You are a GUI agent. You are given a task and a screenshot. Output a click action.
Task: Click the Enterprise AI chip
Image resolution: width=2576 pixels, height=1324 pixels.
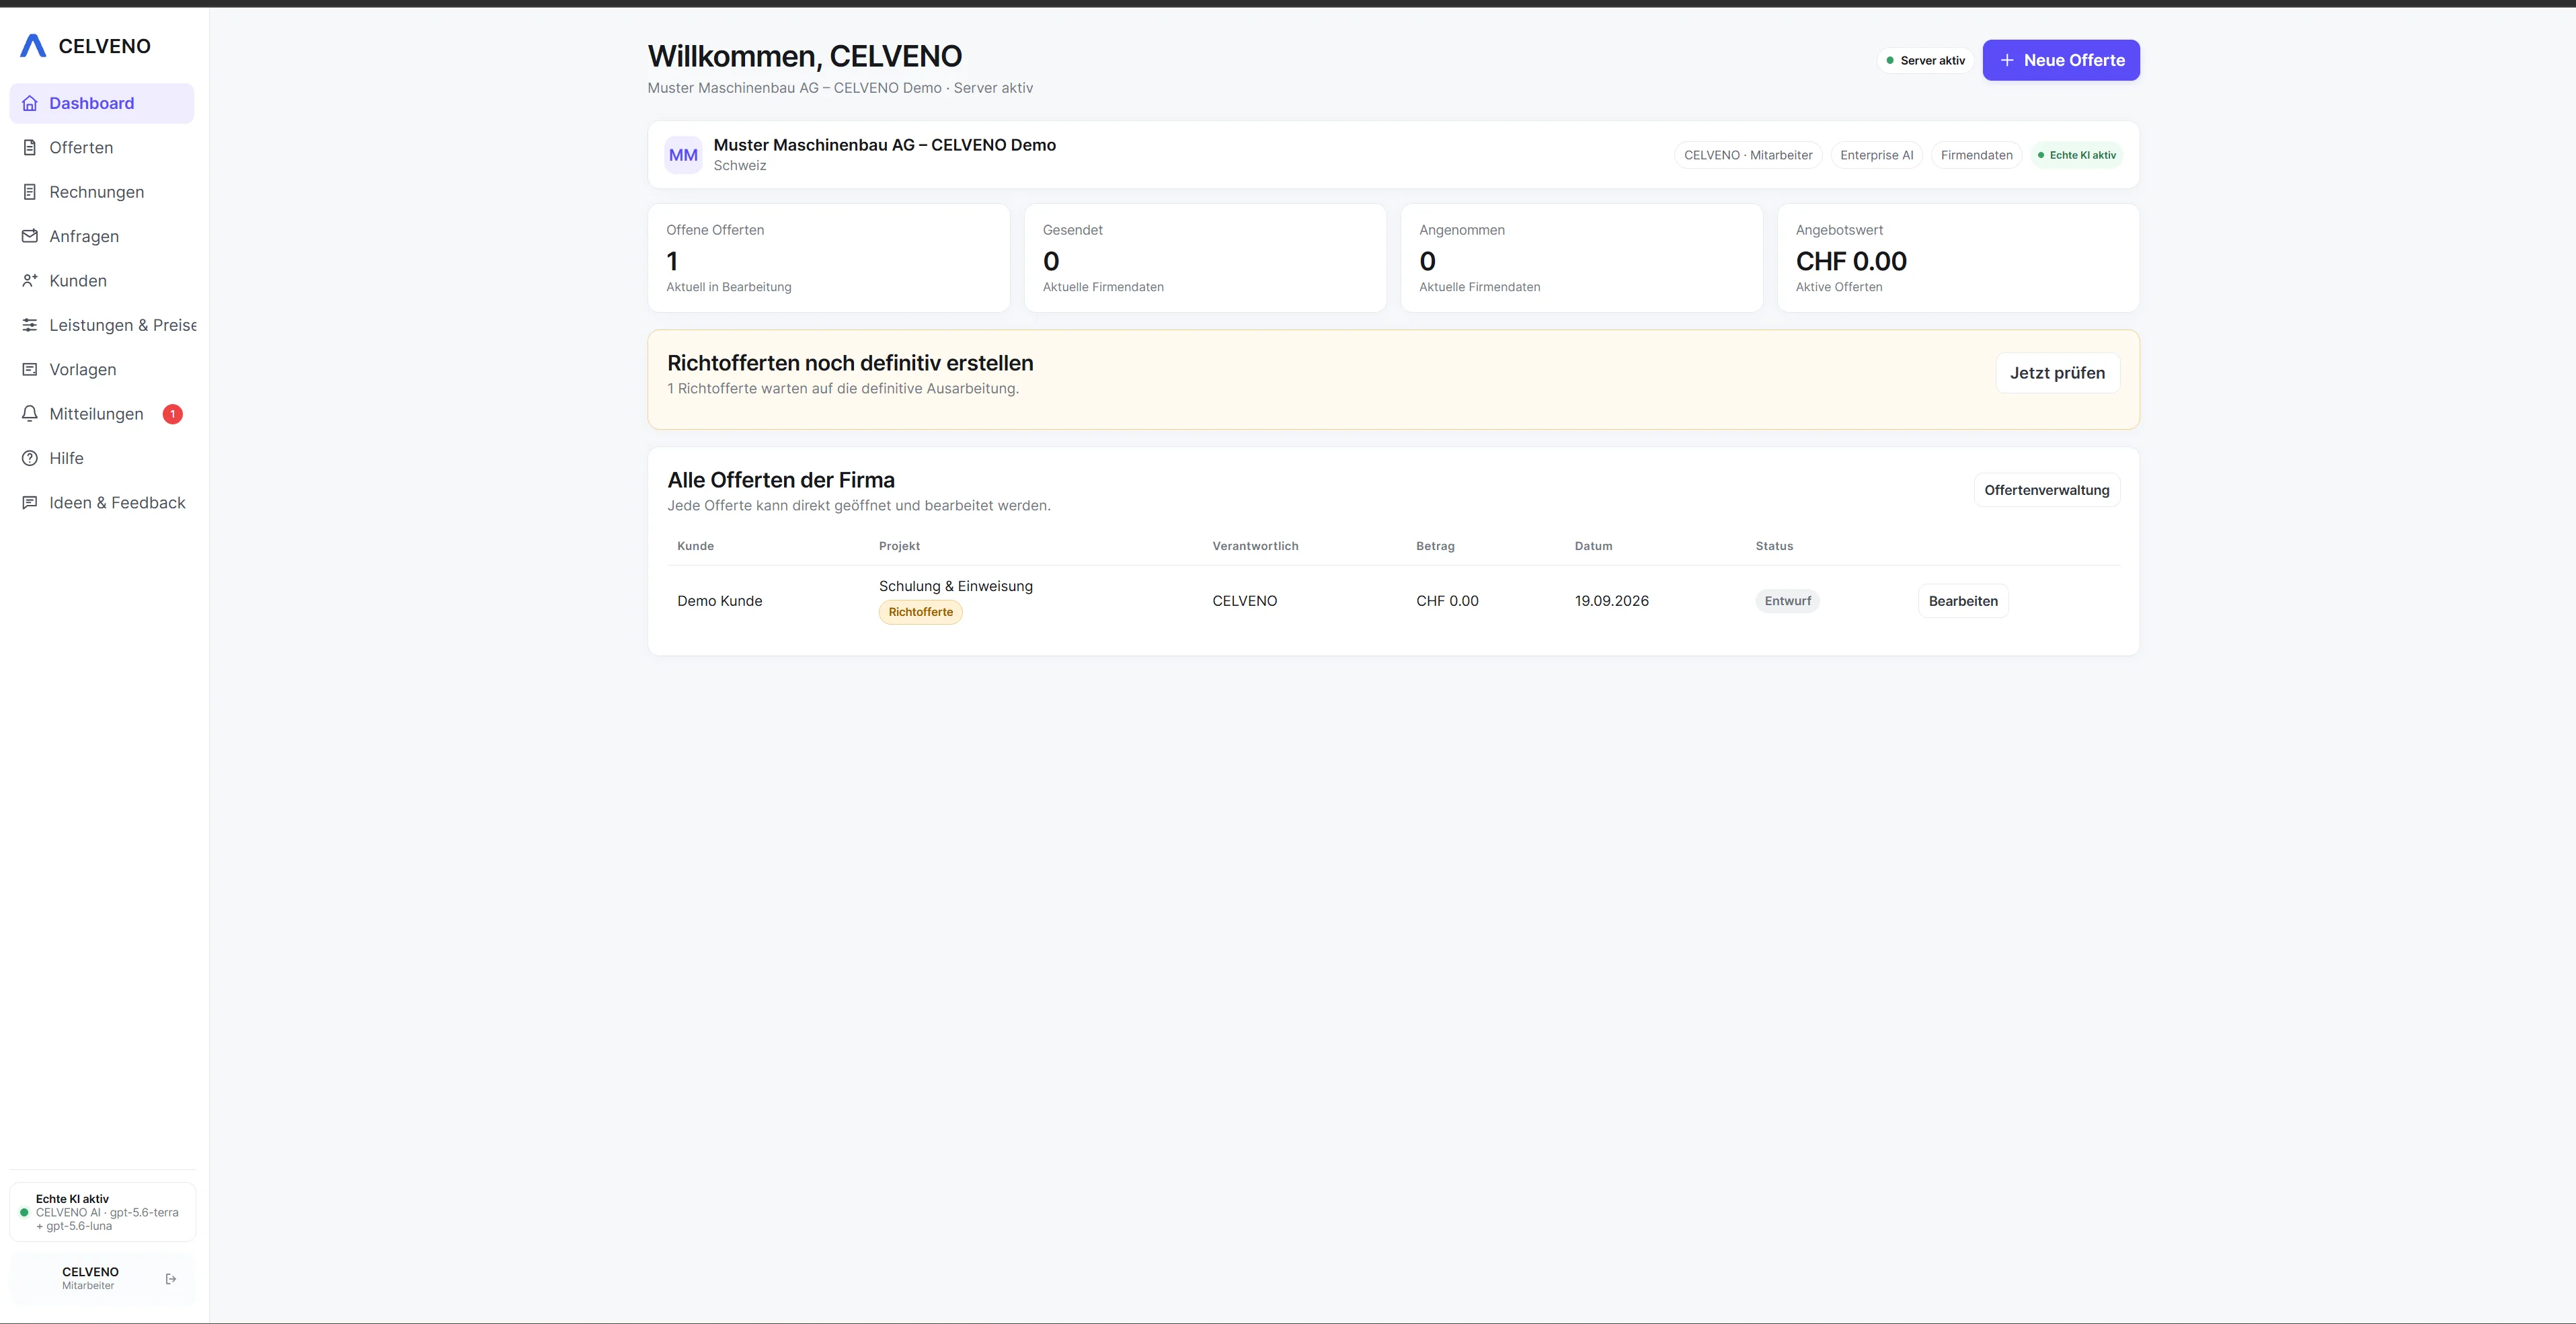coord(1876,155)
